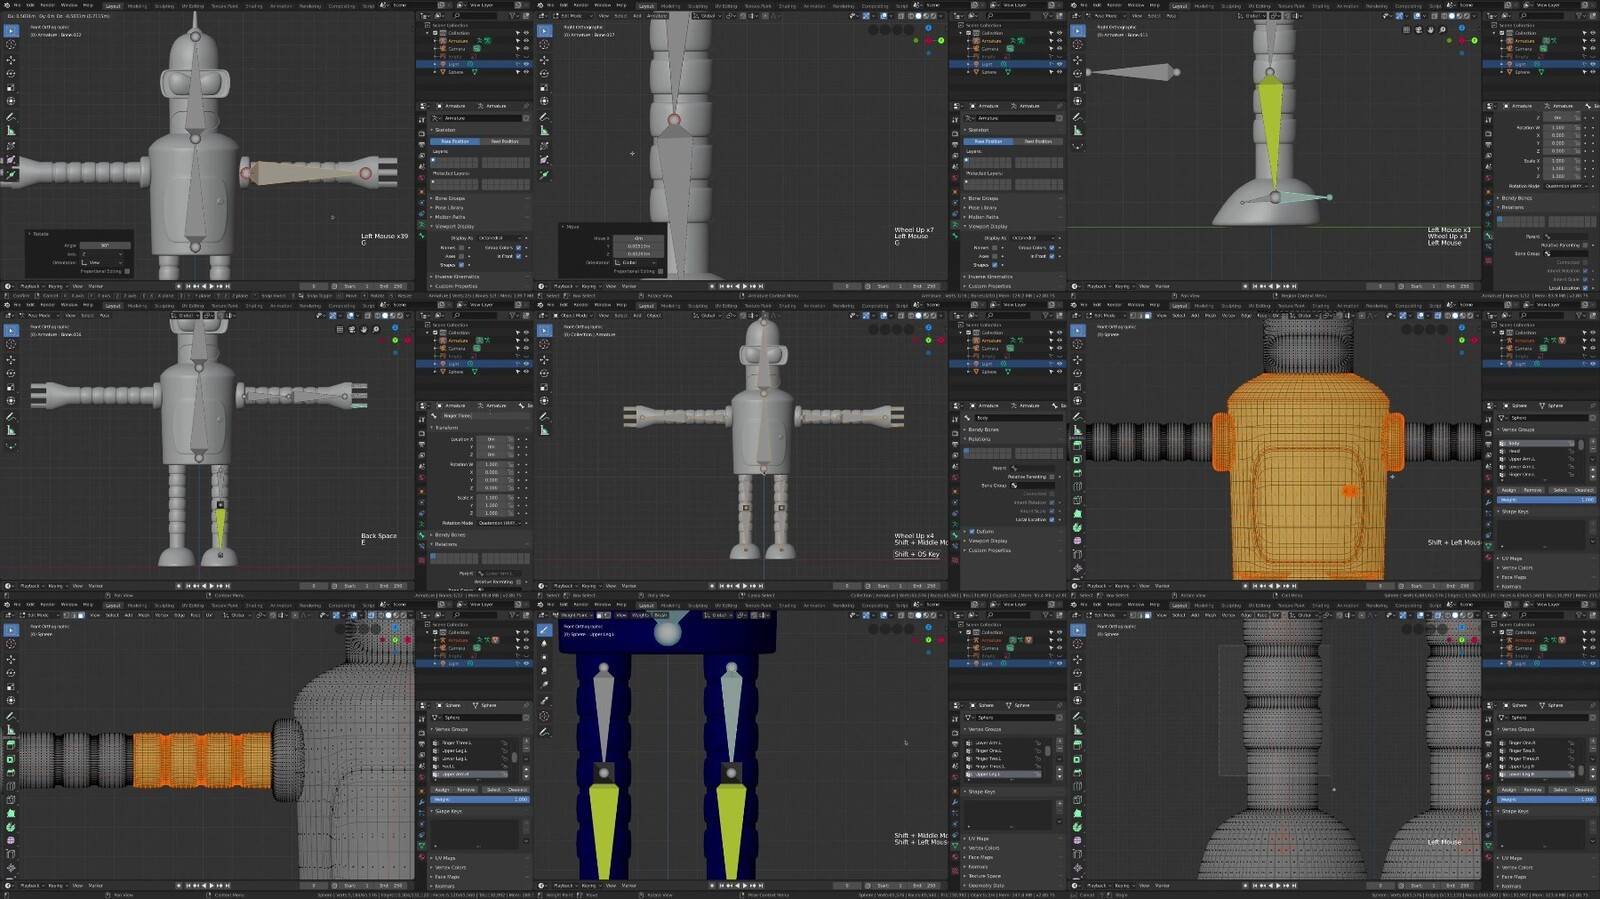The image size is (1600, 899).
Task: Expand Bone Groups panel in arm-bone properties
Action: (x=450, y=198)
